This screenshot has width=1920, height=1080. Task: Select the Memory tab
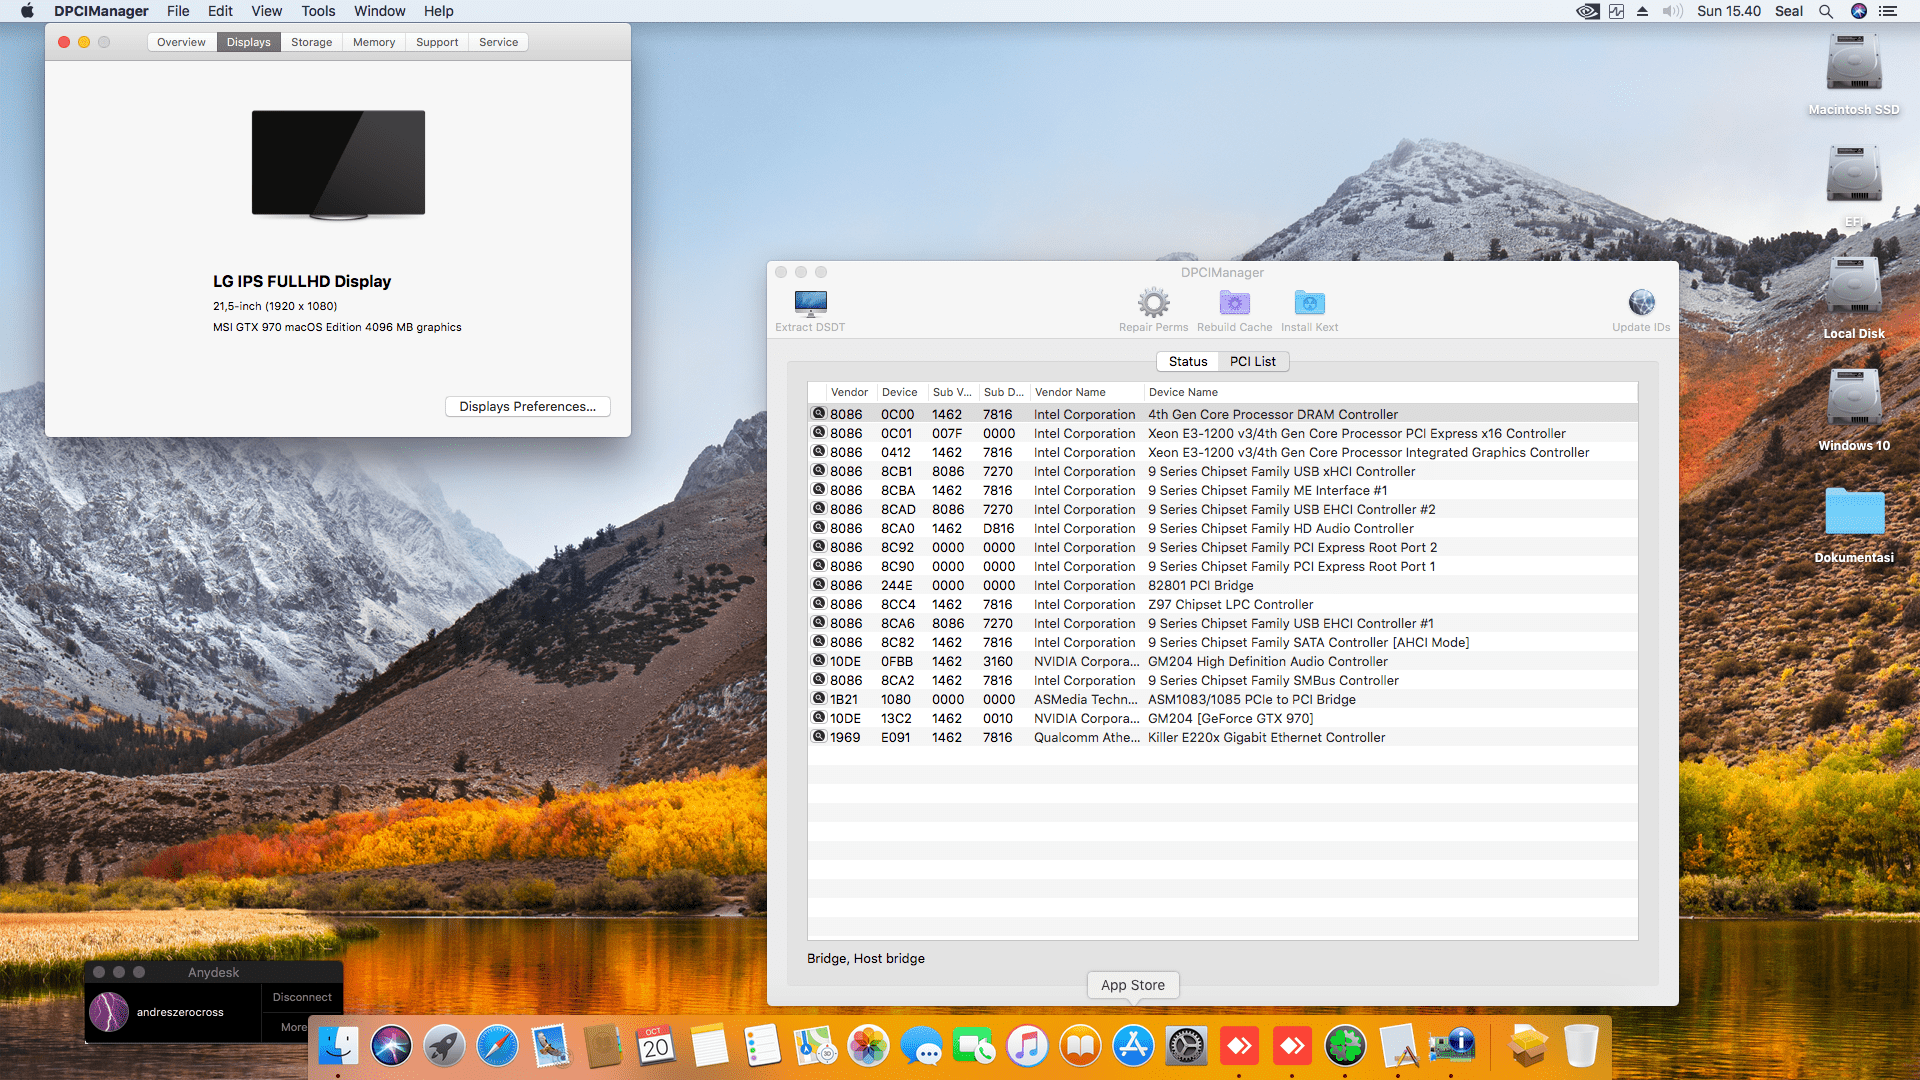click(x=373, y=42)
